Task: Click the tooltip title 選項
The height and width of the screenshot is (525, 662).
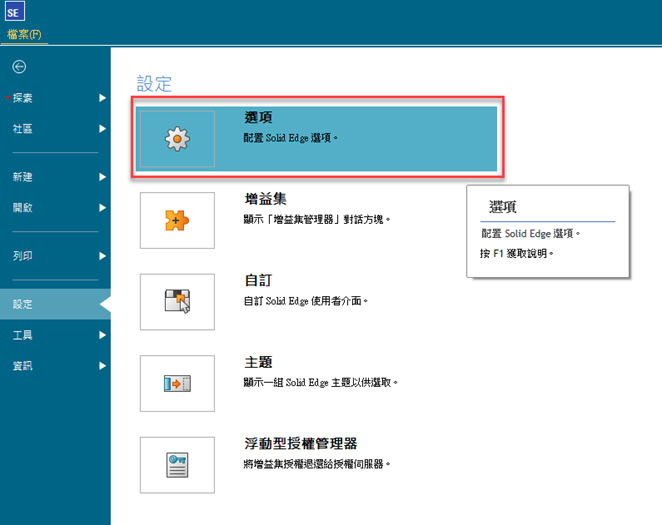Action: click(503, 207)
